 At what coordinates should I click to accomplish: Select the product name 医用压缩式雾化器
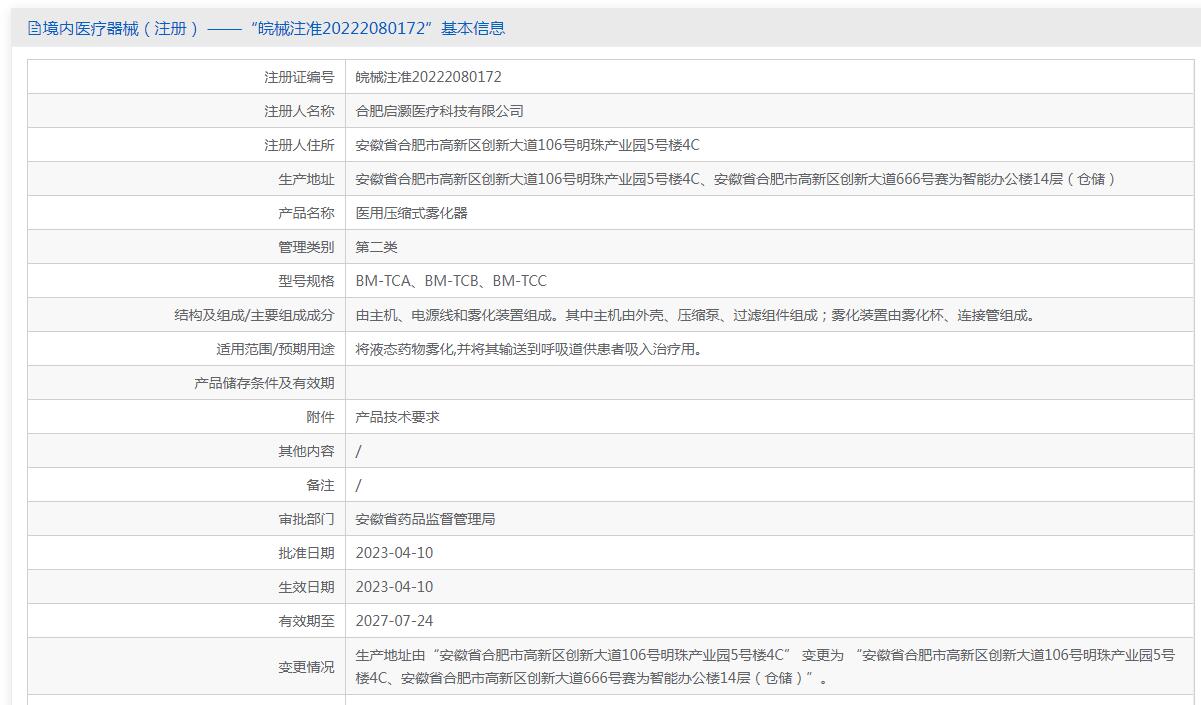412,213
